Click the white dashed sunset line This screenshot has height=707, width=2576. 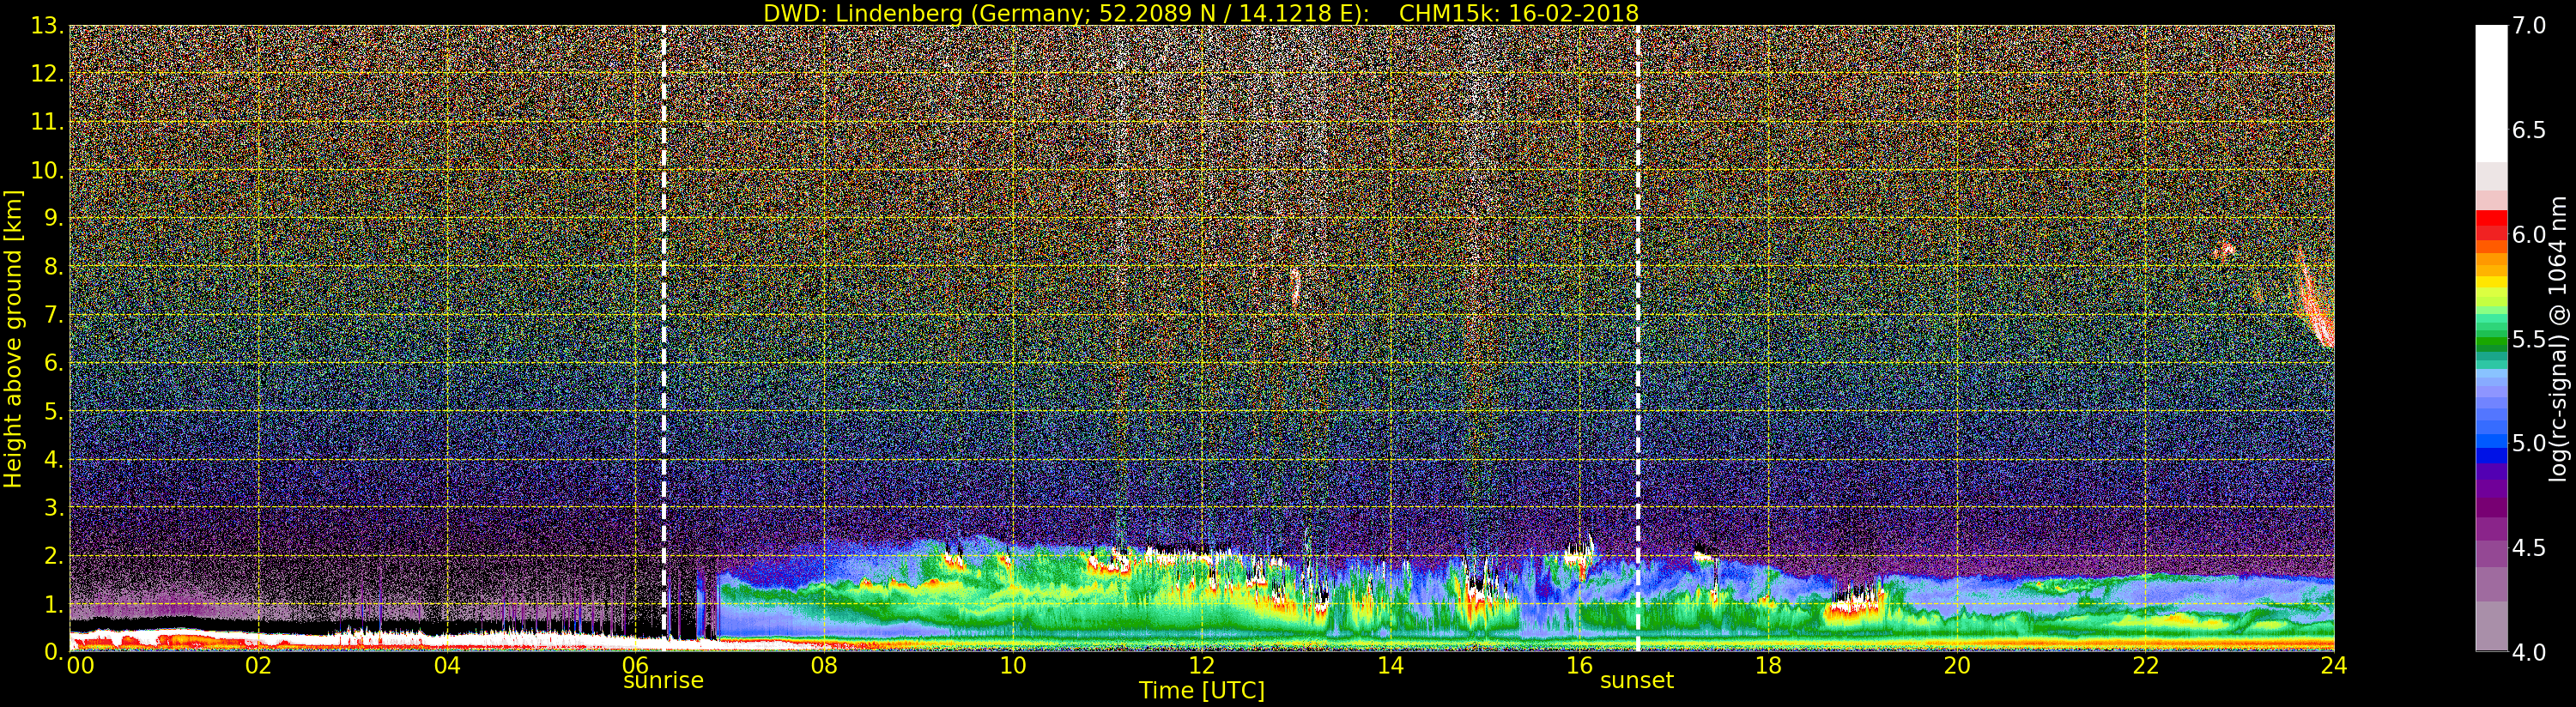(x=1638, y=338)
